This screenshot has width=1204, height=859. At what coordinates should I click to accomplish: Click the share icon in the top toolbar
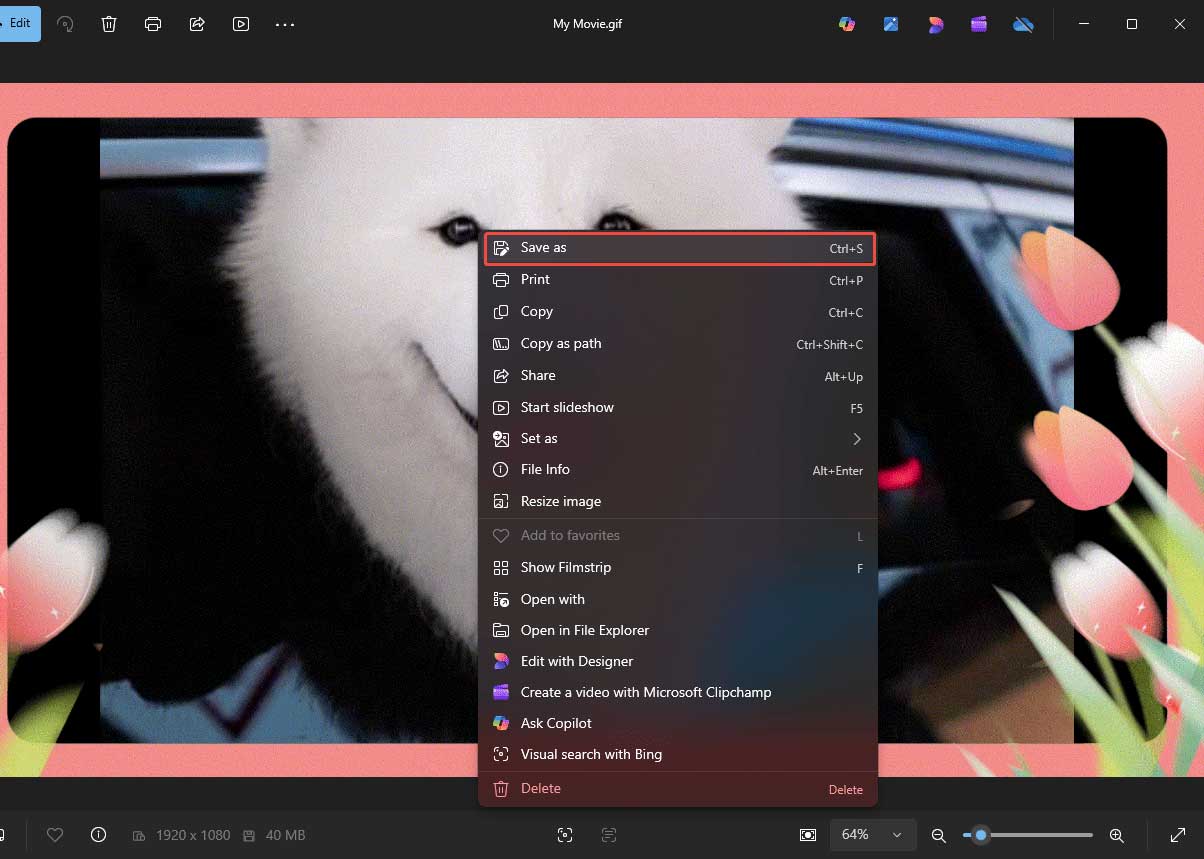click(197, 24)
